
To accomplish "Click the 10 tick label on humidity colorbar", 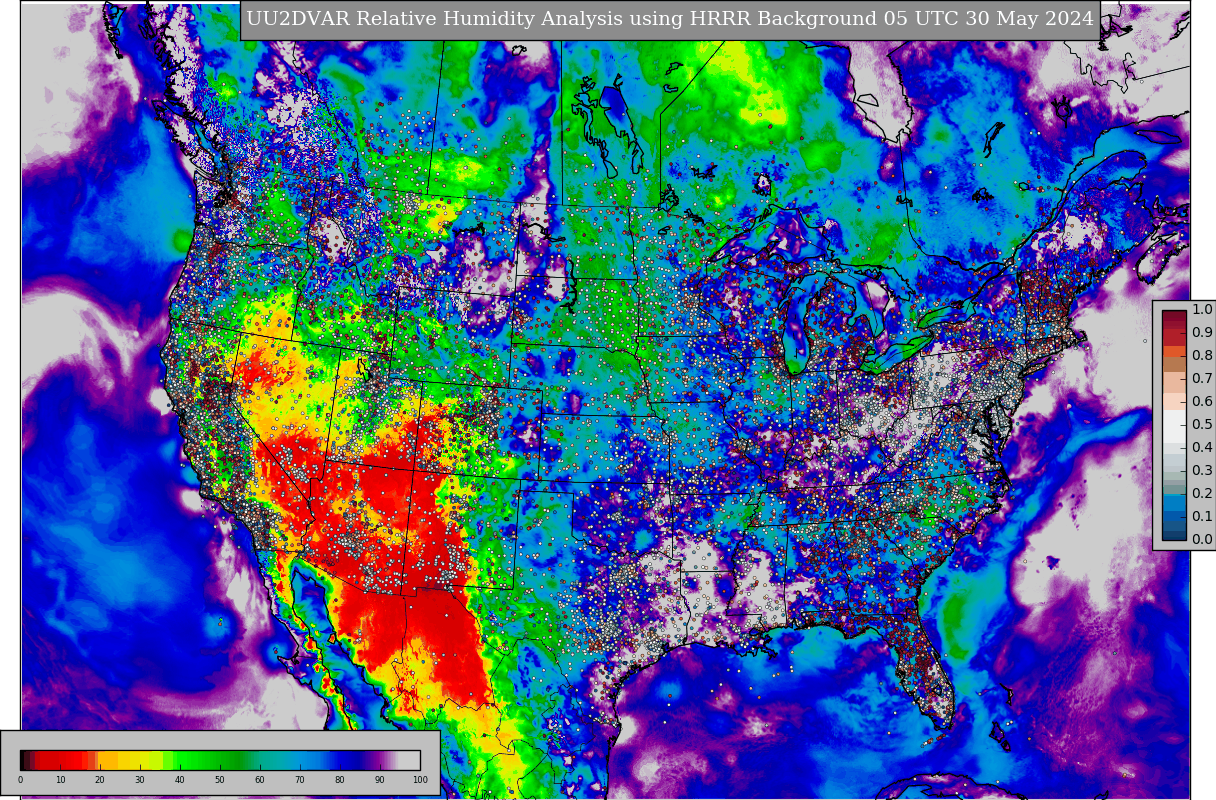I will pos(60,780).
